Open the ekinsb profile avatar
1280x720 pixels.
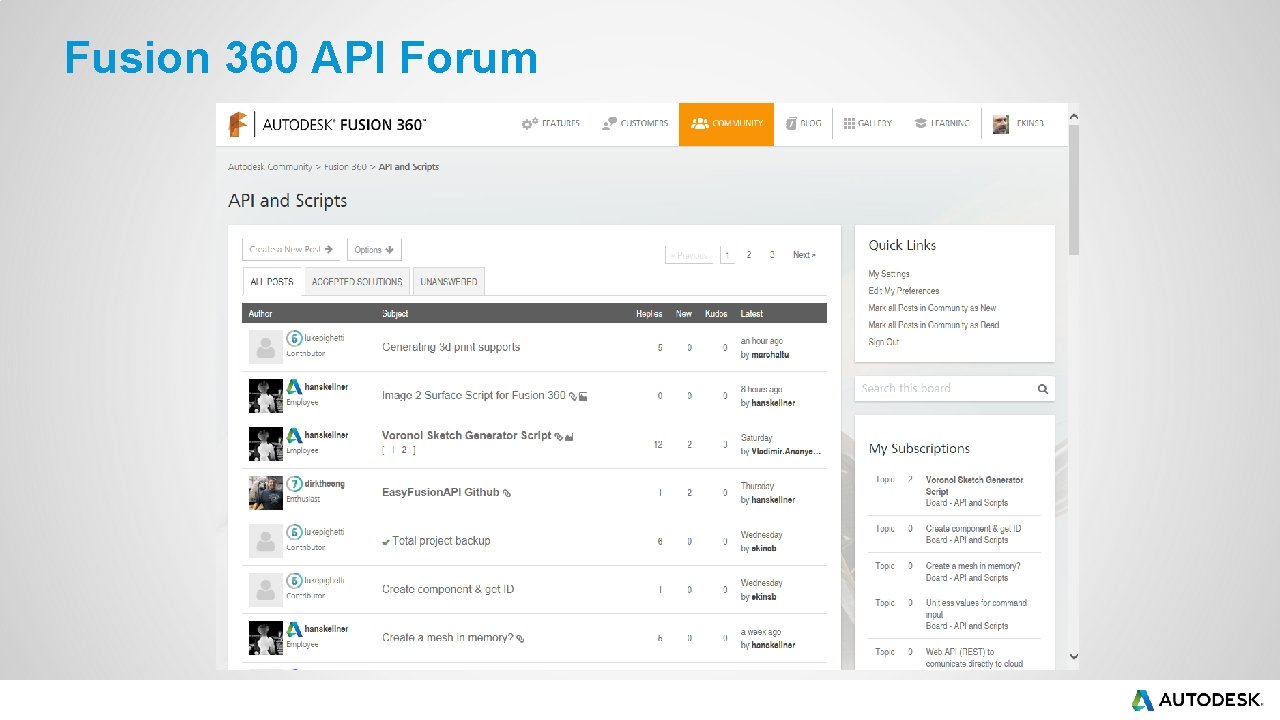point(1001,124)
